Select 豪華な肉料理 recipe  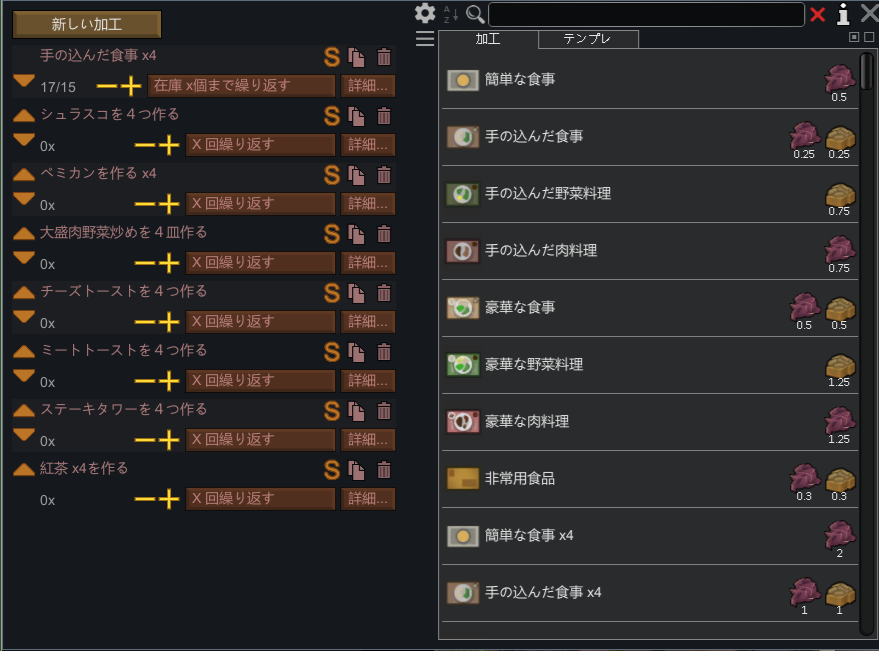(x=650, y=422)
